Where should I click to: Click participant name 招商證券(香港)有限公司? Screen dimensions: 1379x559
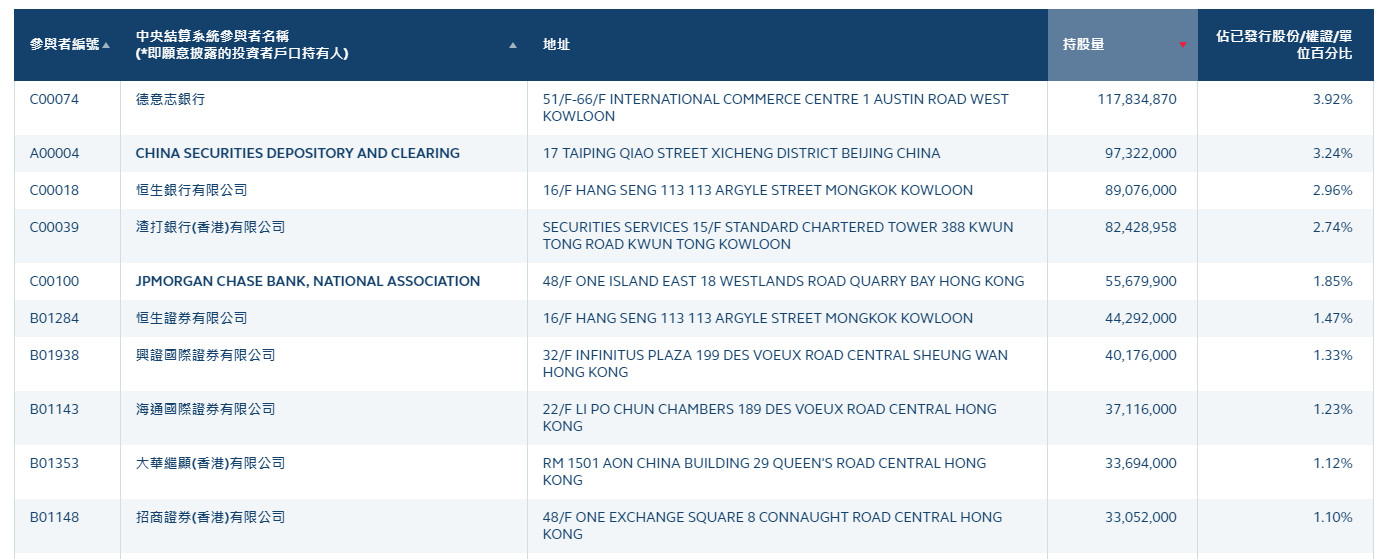[x=210, y=517]
